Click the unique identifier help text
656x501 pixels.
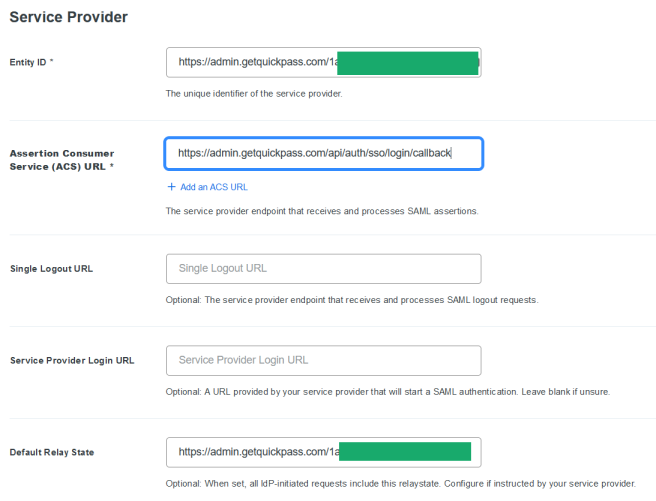click(x=253, y=94)
